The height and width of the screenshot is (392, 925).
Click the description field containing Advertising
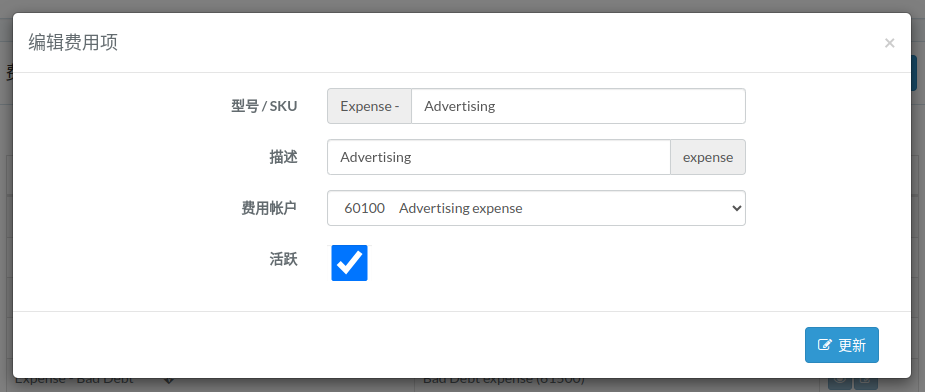coord(498,157)
